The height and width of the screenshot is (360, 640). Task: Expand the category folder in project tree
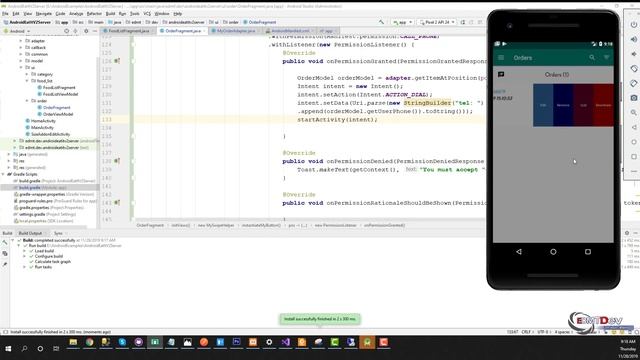click(x=27, y=74)
